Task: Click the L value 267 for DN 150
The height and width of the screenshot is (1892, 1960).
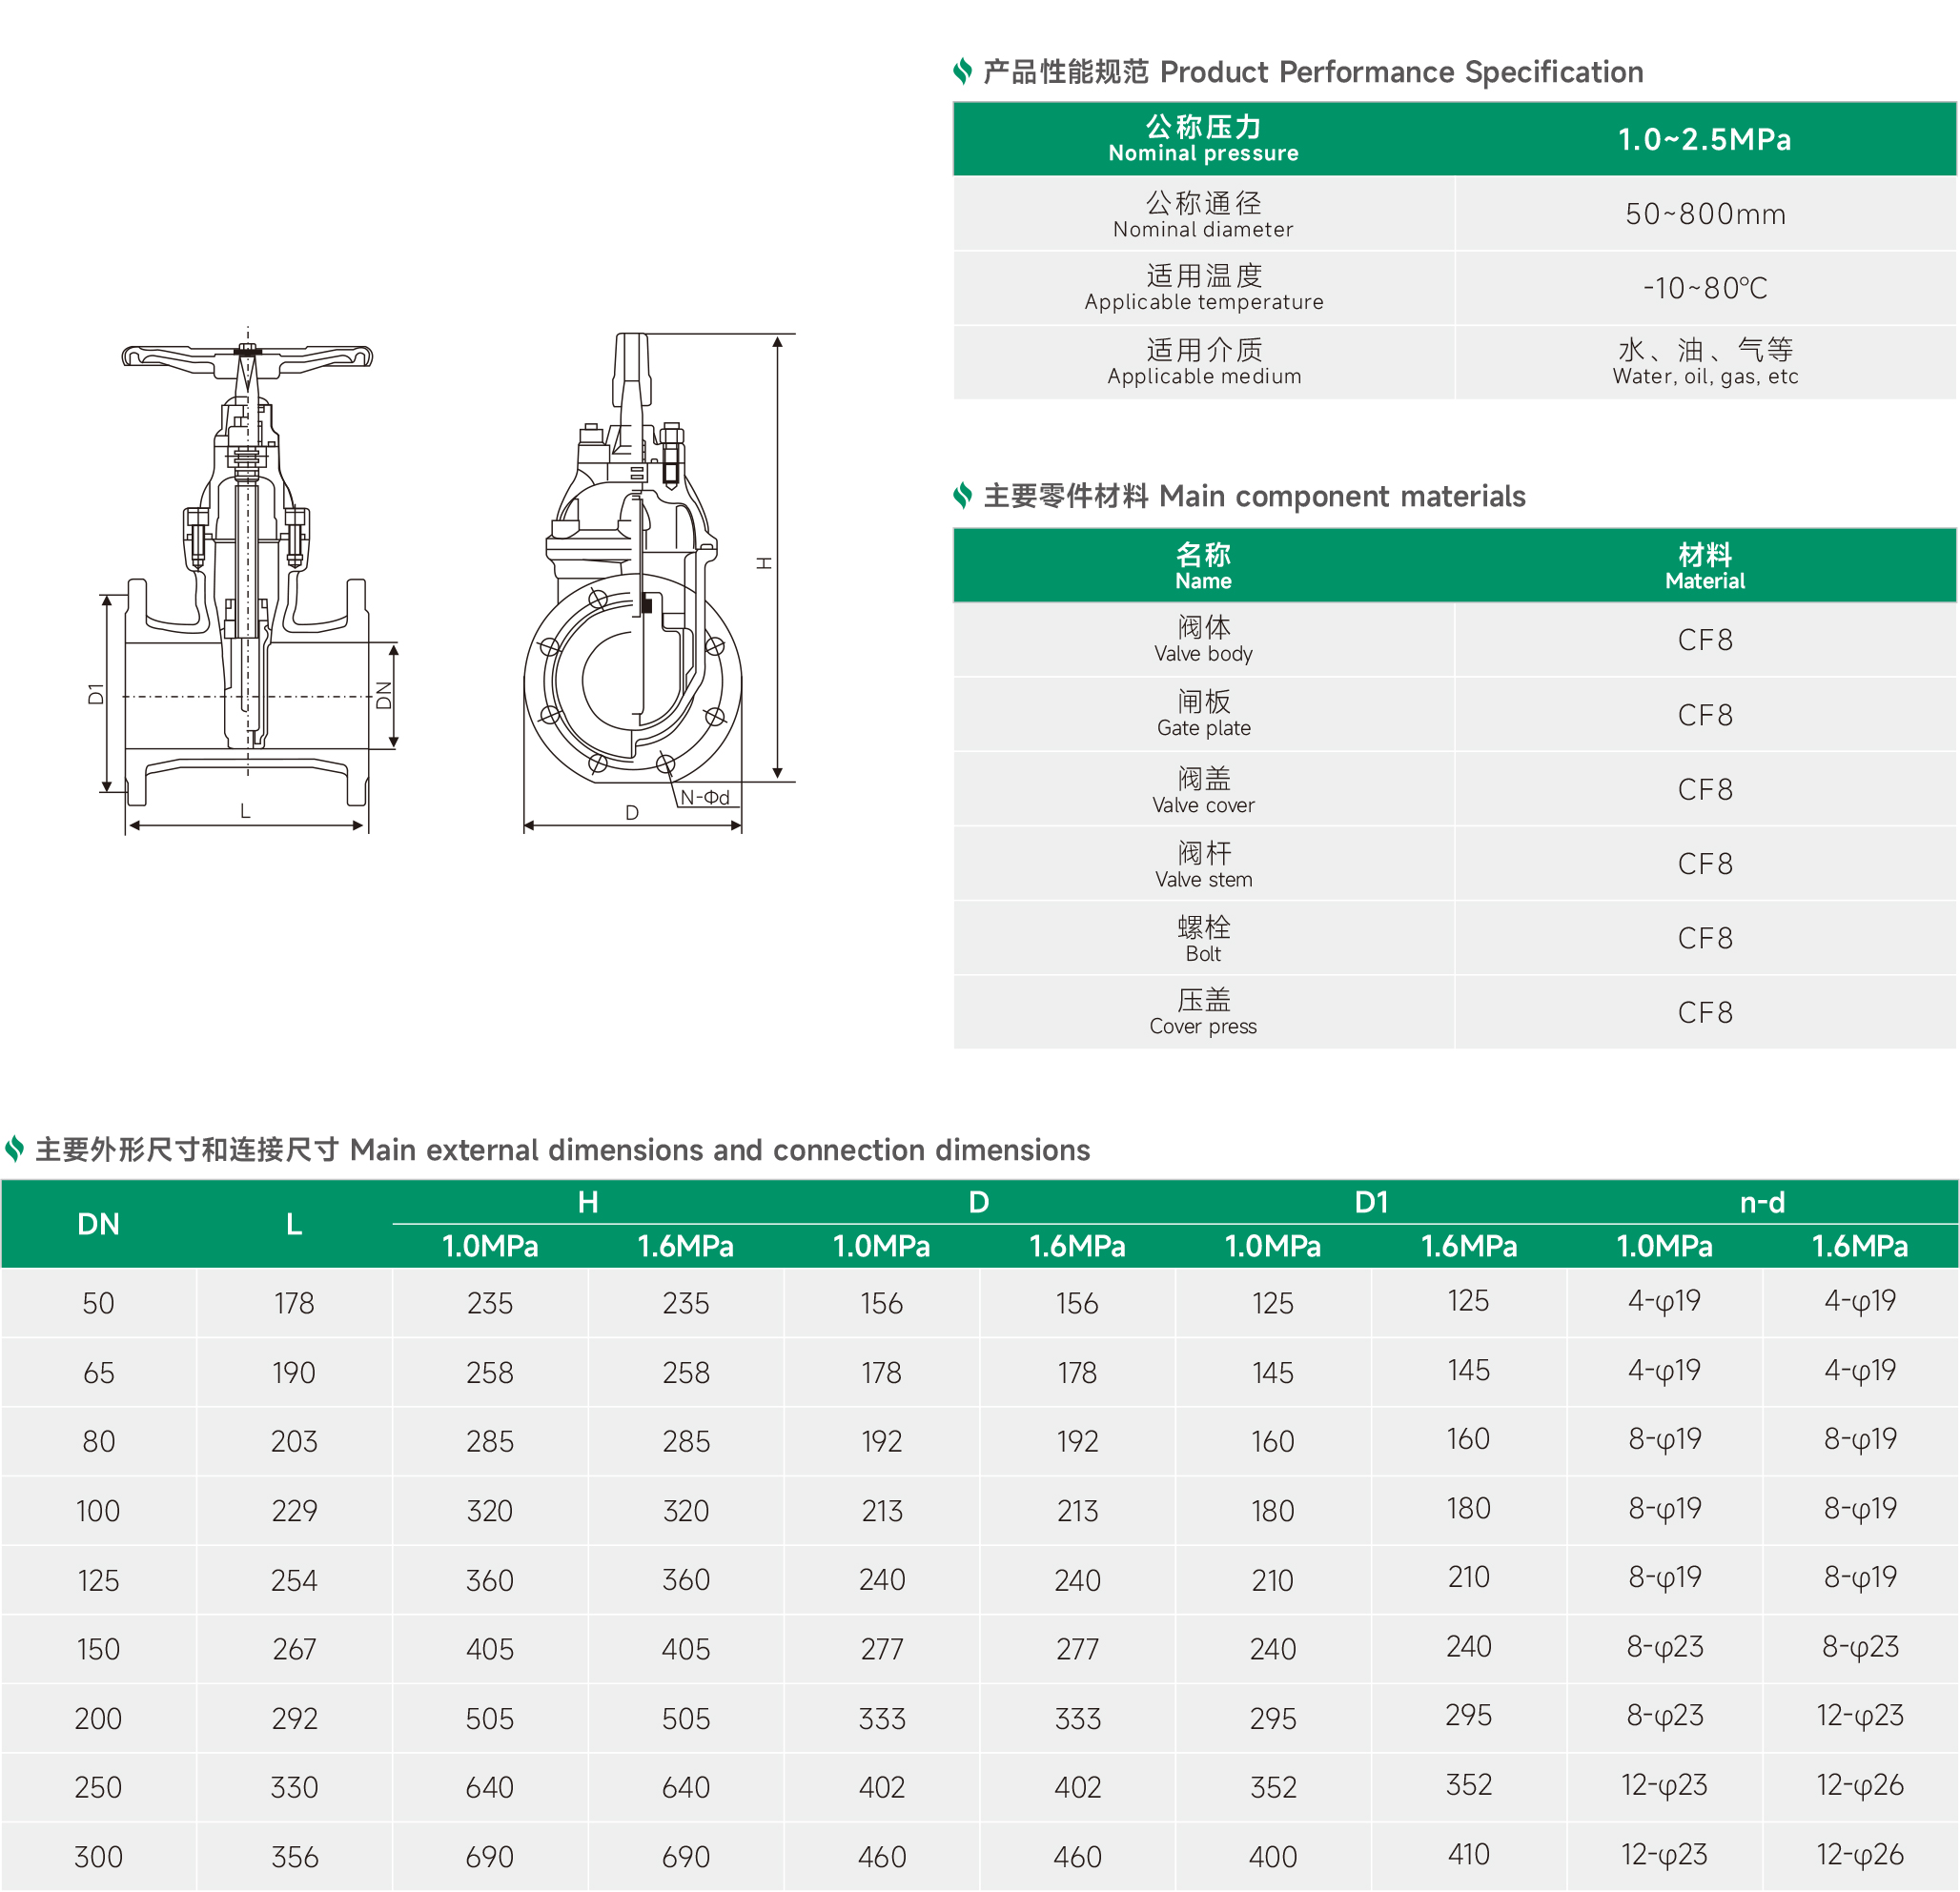Action: tap(294, 1648)
